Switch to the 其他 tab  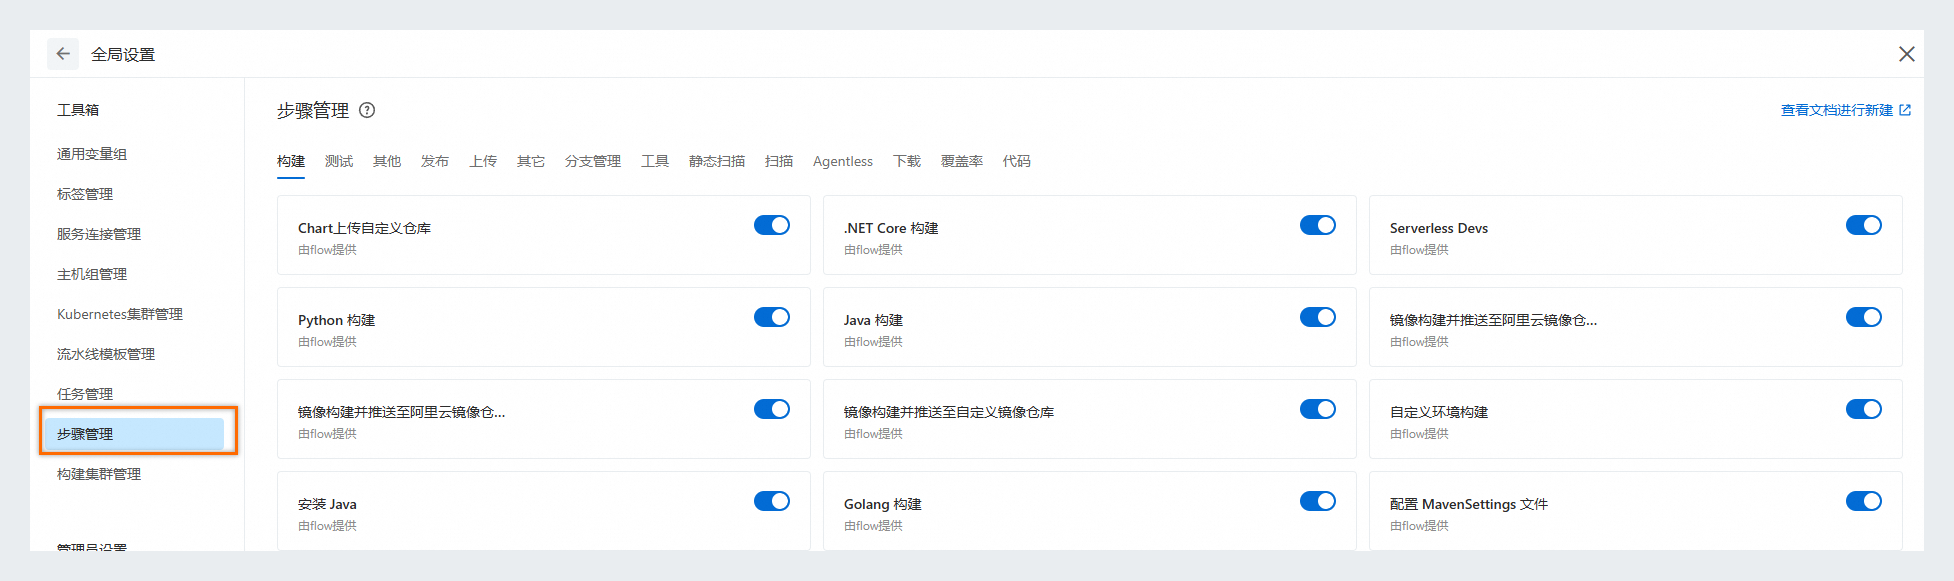(387, 161)
